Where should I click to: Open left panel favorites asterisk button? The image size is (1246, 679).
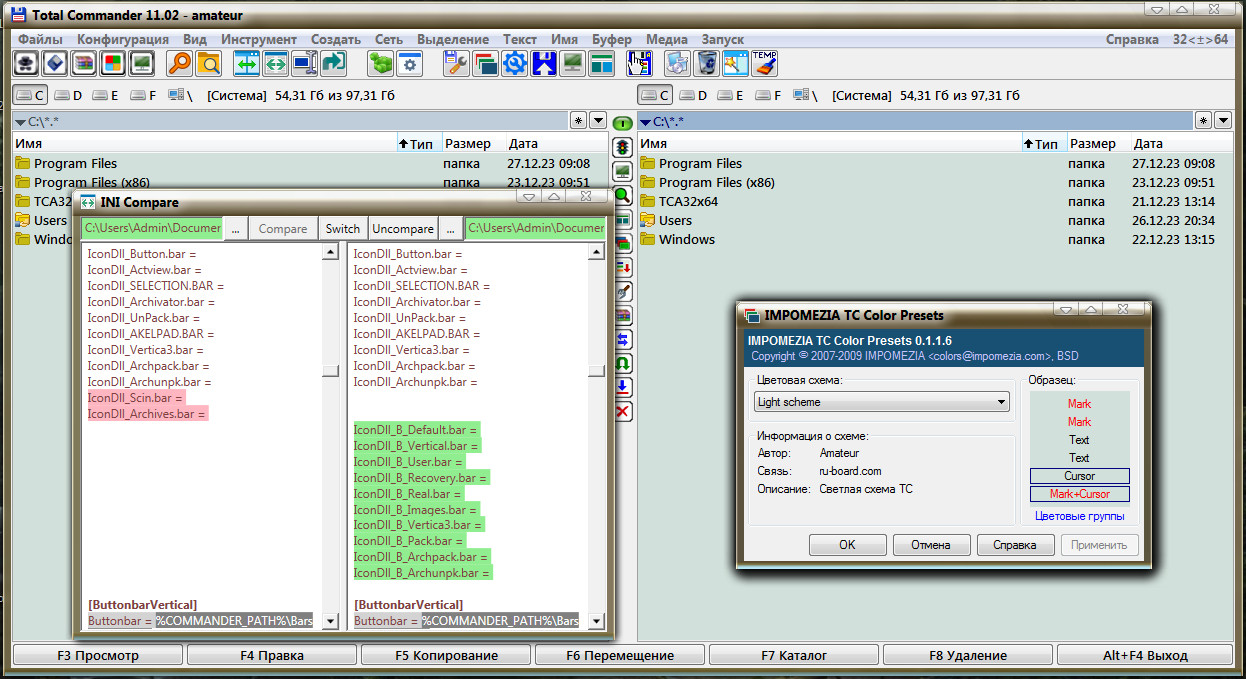pos(579,120)
